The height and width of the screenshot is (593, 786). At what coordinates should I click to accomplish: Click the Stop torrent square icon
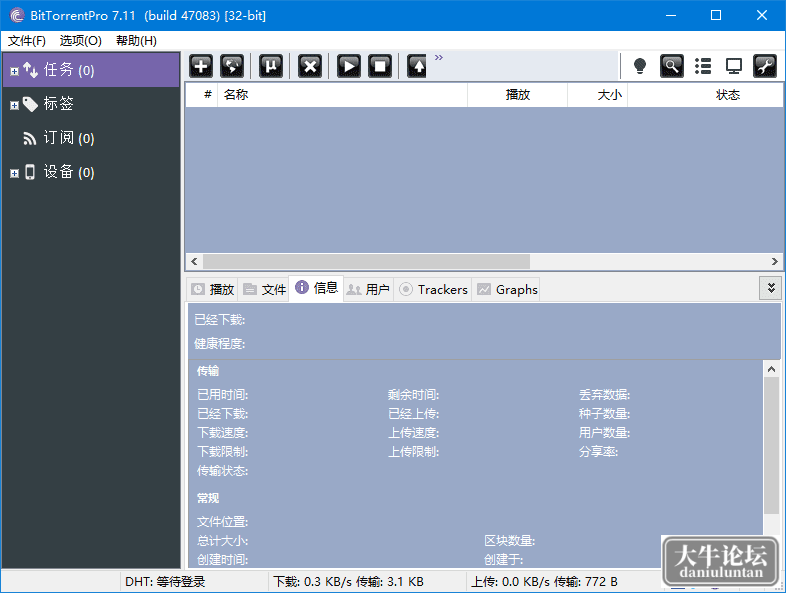click(380, 66)
